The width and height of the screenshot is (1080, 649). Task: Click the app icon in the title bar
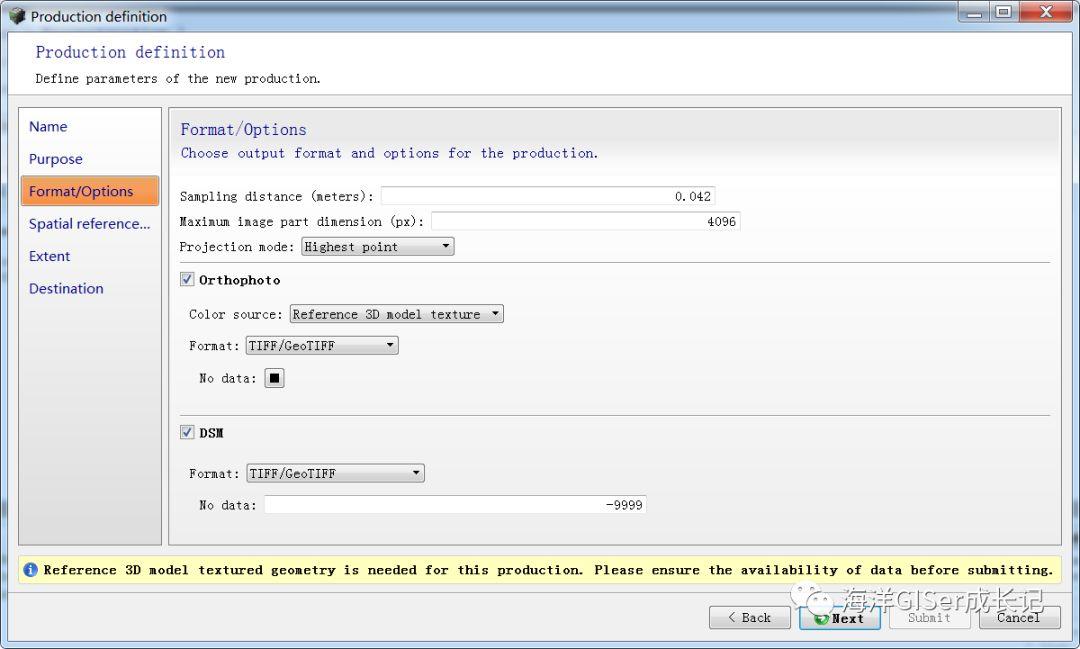(x=17, y=16)
